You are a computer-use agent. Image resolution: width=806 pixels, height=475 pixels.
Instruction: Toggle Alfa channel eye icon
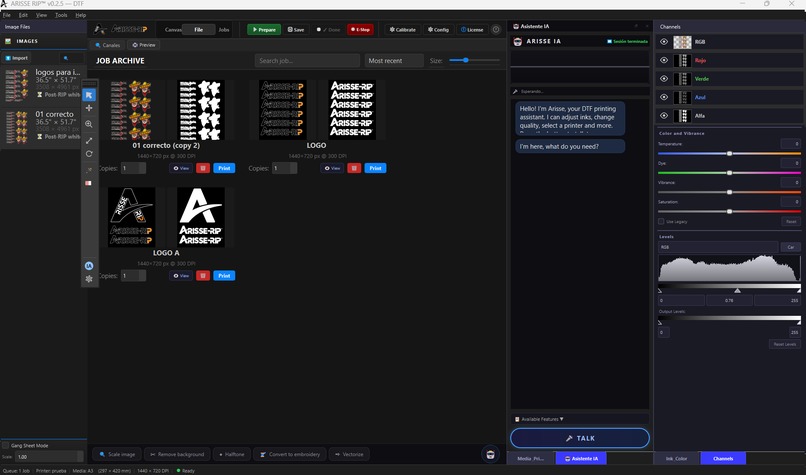(664, 116)
